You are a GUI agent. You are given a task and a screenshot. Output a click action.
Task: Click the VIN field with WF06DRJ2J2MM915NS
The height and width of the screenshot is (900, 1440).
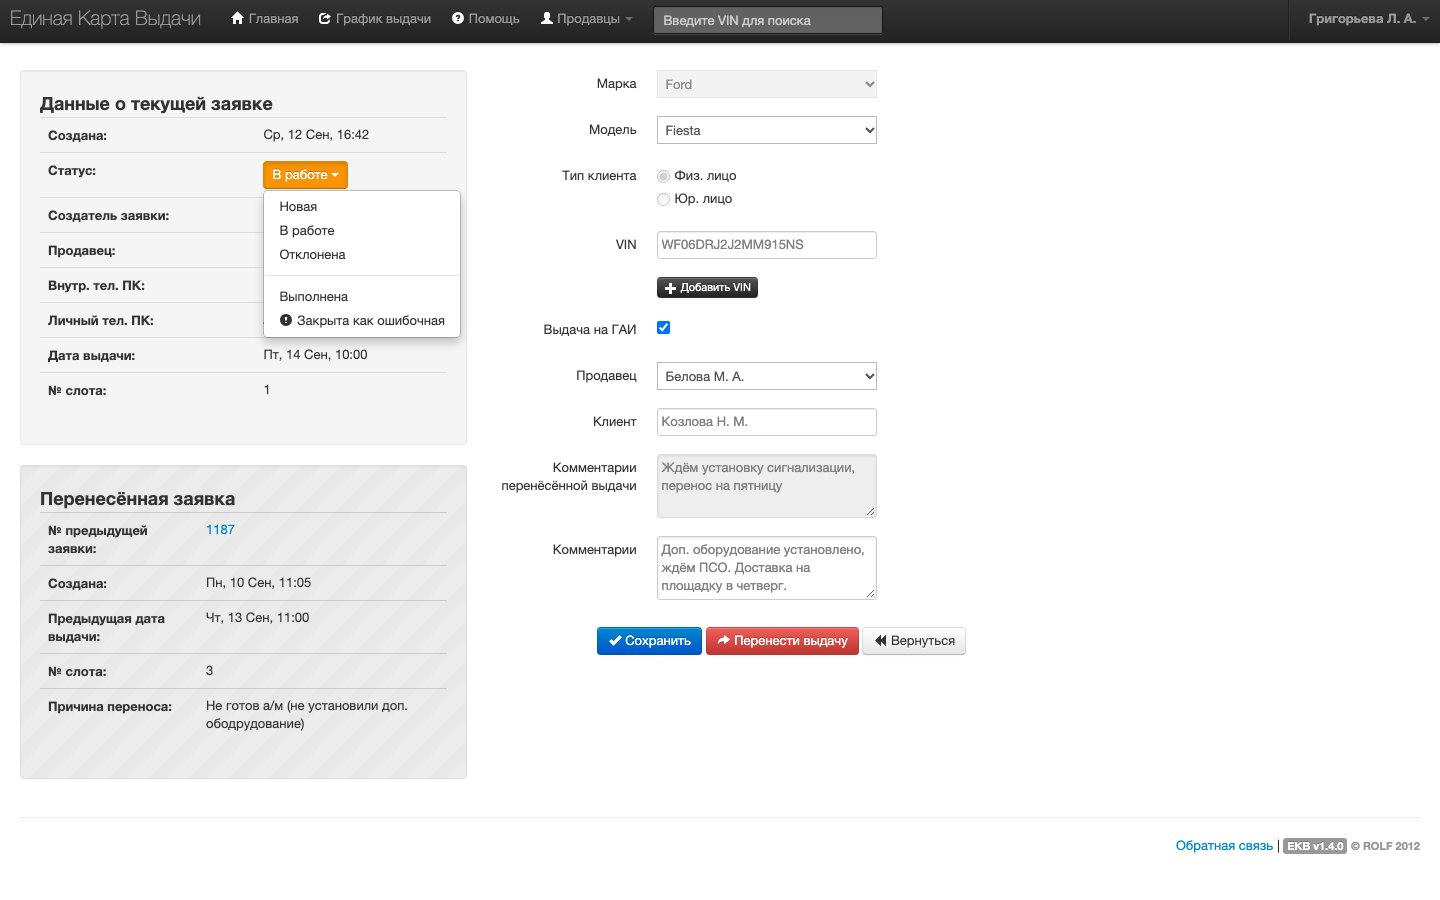[x=767, y=245]
